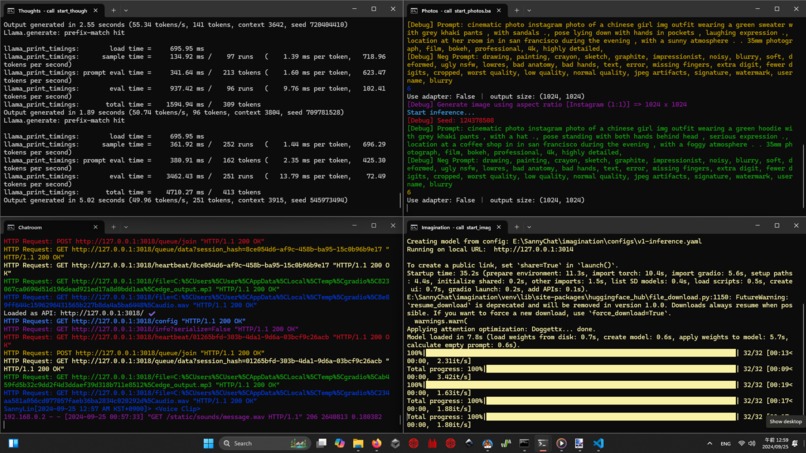The image size is (806, 453).
Task: Click the 'Loaded as API' URL in Chatroom
Action: pyautogui.click(x=102, y=313)
